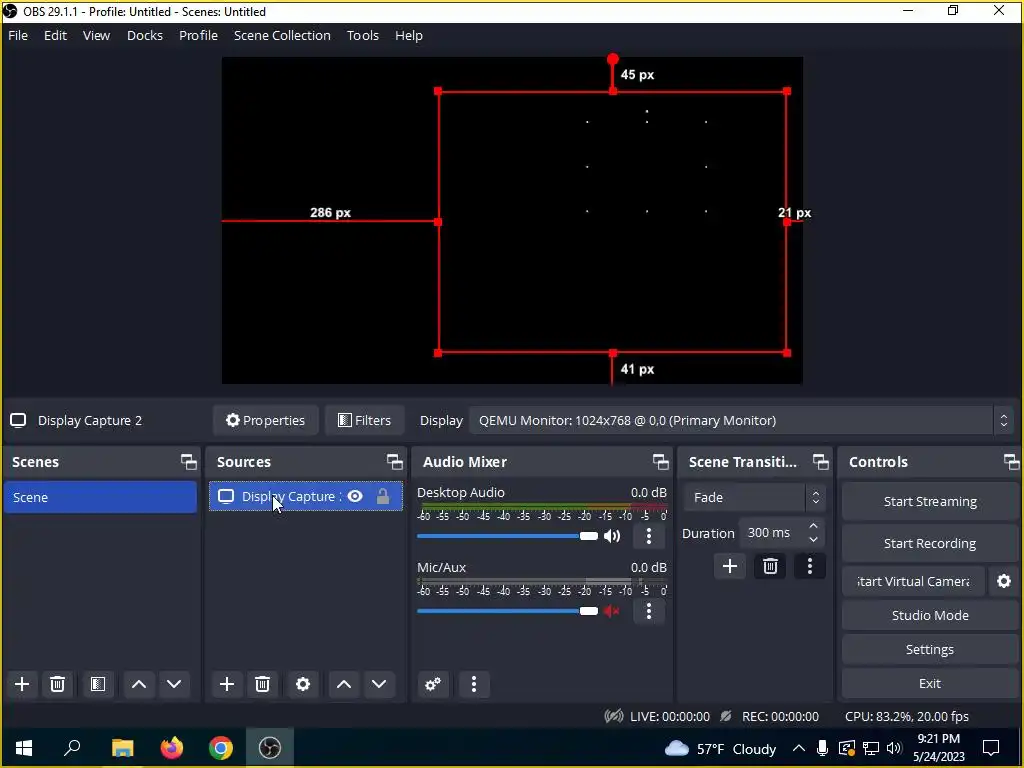
Task: Open Desktop Audio options dots menu
Action: point(648,536)
